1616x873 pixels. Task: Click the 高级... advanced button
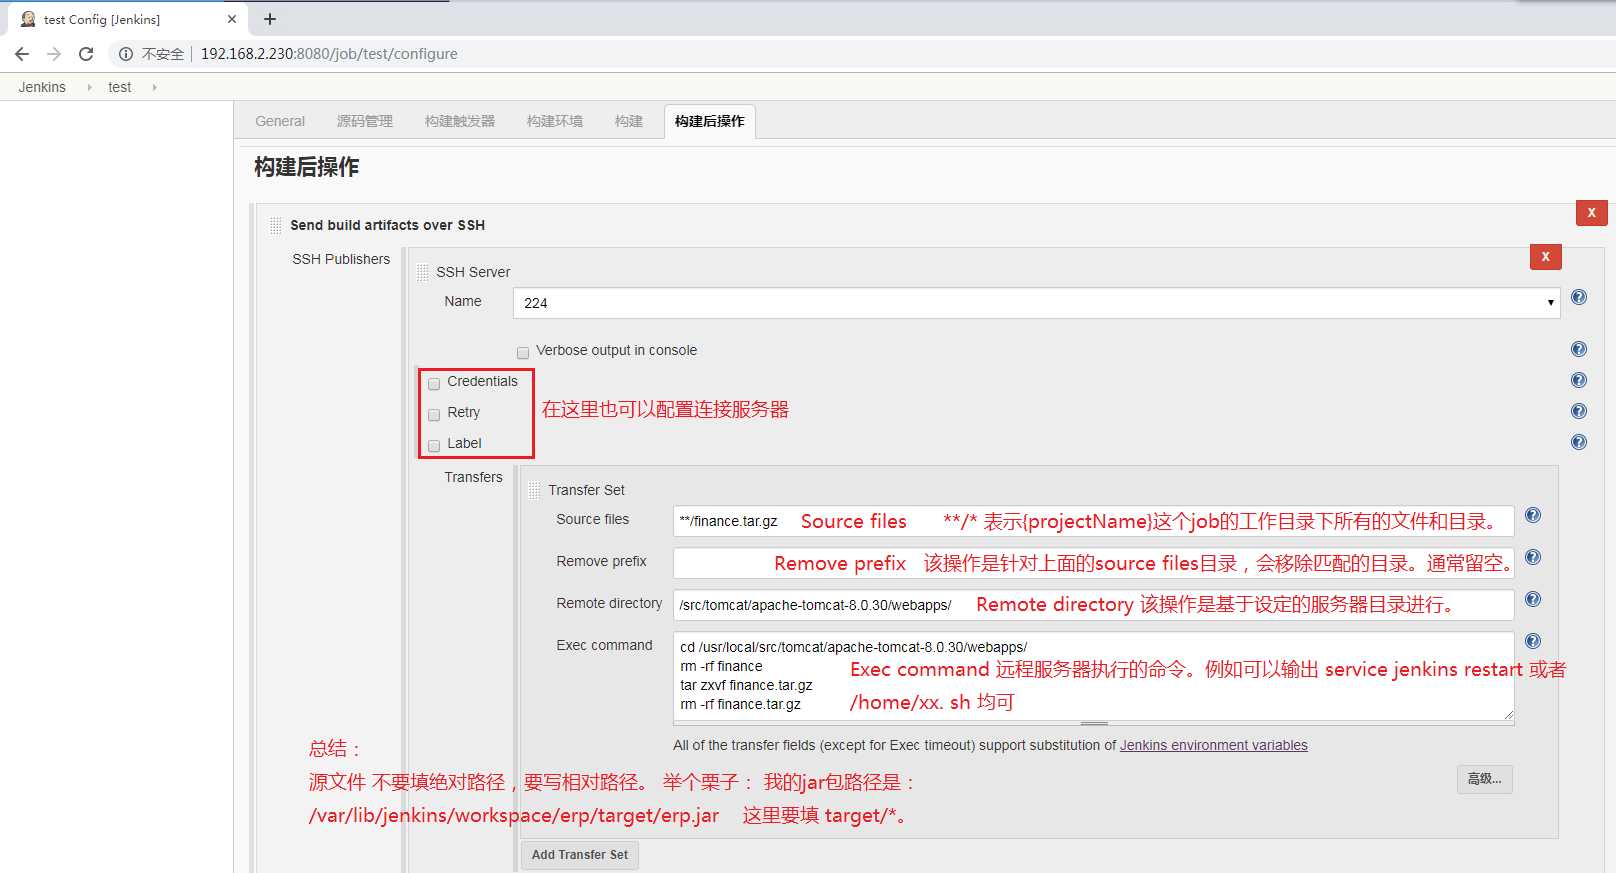(x=1484, y=779)
